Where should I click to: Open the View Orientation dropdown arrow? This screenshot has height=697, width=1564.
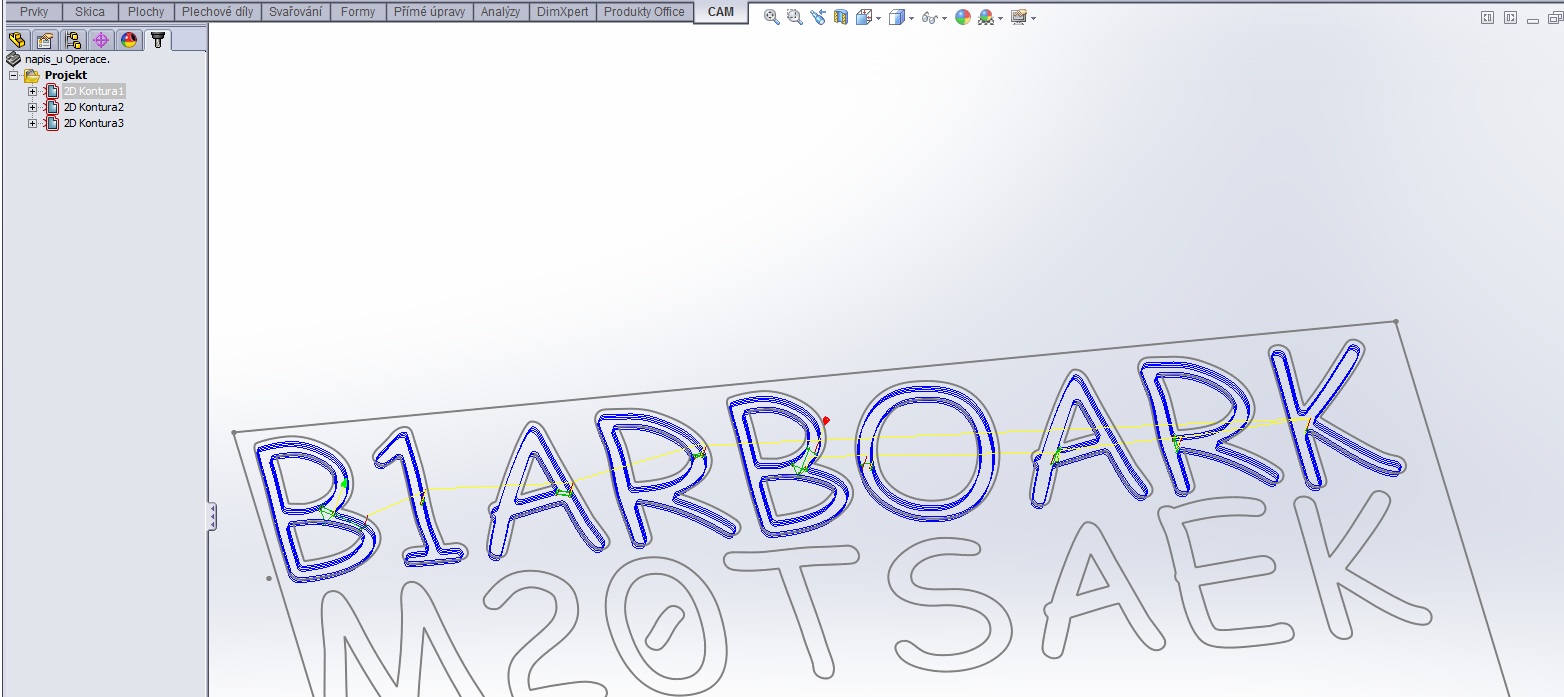(878, 18)
